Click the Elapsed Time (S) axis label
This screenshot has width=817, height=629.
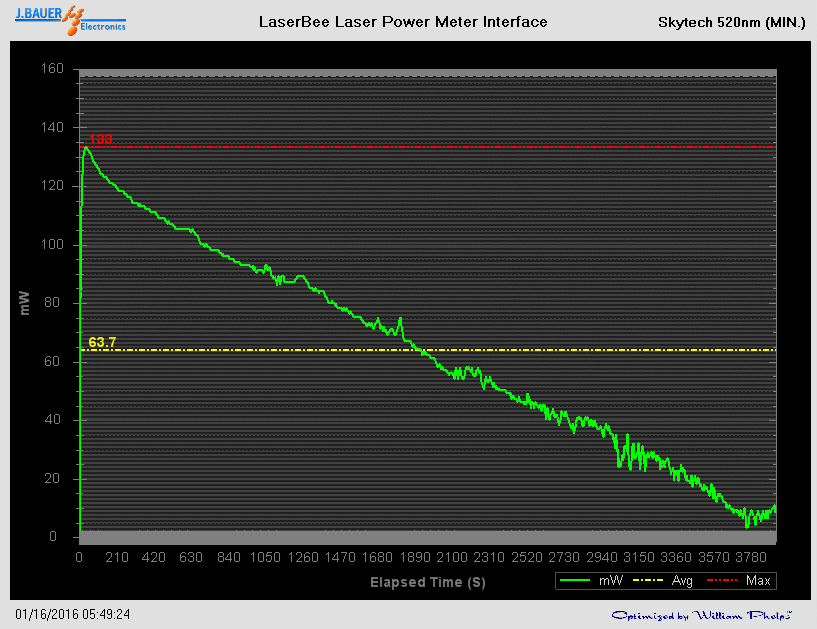click(428, 581)
